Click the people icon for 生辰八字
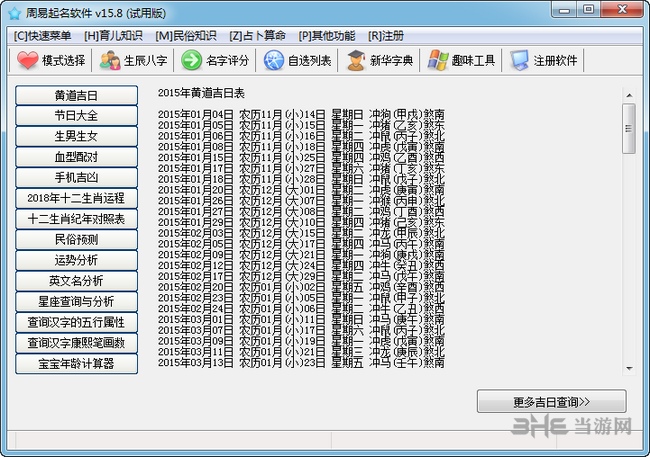 click(x=110, y=61)
